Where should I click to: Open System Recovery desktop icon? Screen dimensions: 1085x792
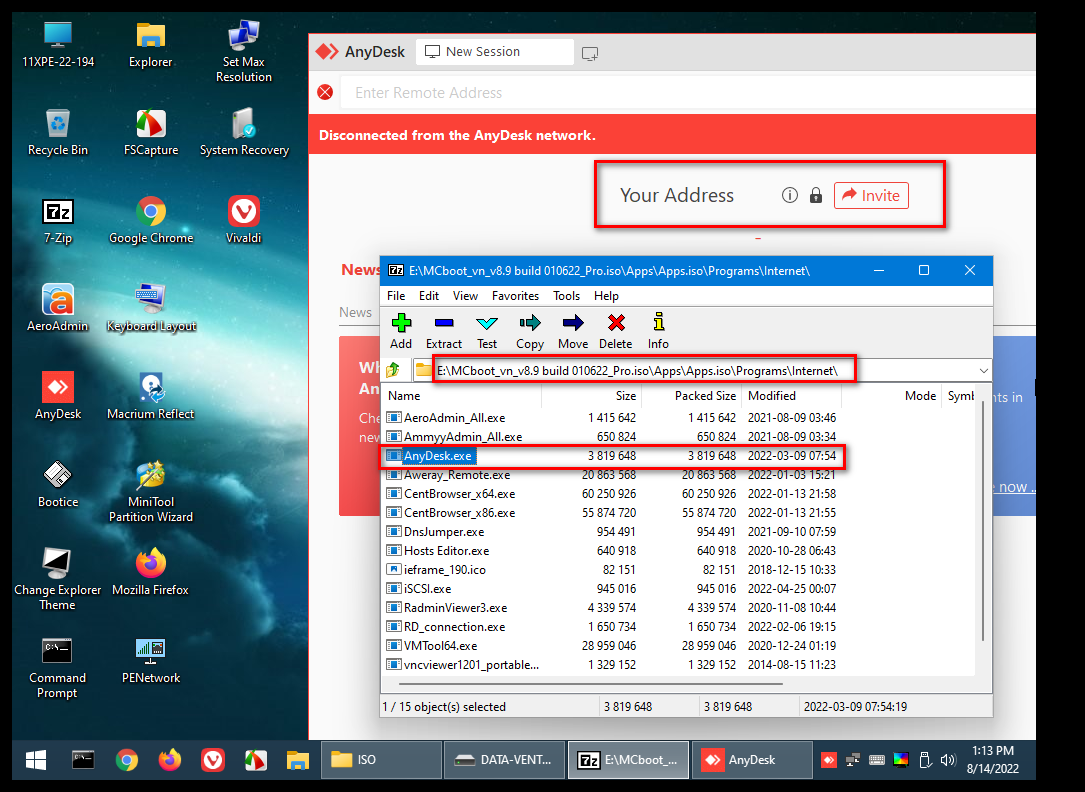244,133
